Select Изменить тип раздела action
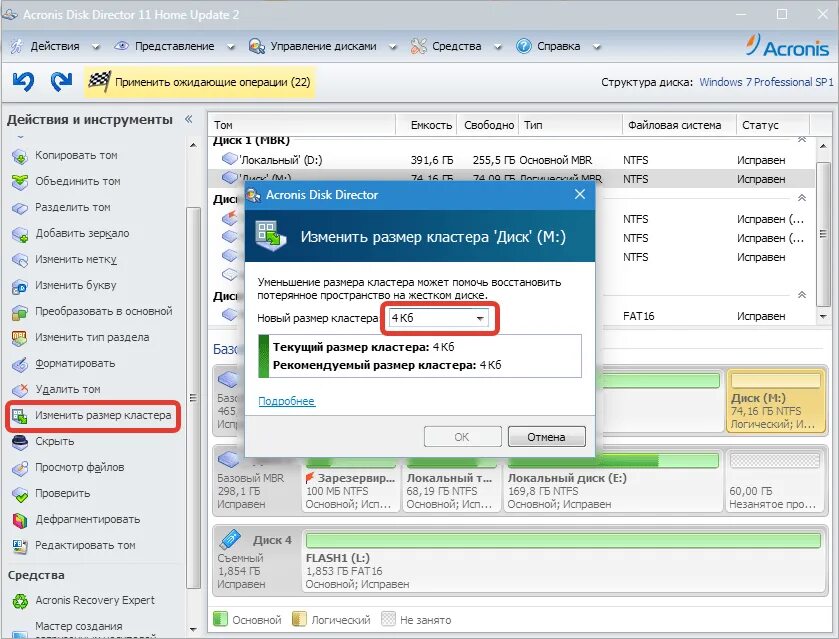 pyautogui.click(x=92, y=337)
